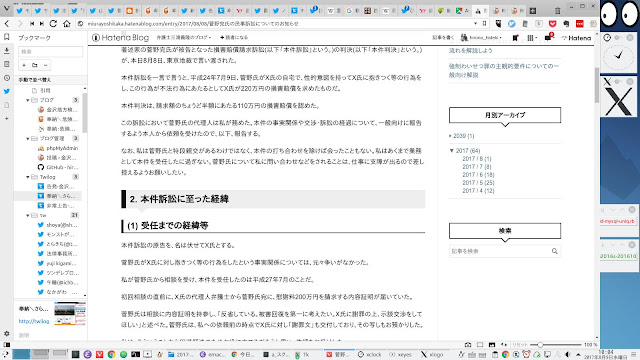Toggle image loading in status bar
The image size is (640, 360).
[x=492, y=345]
